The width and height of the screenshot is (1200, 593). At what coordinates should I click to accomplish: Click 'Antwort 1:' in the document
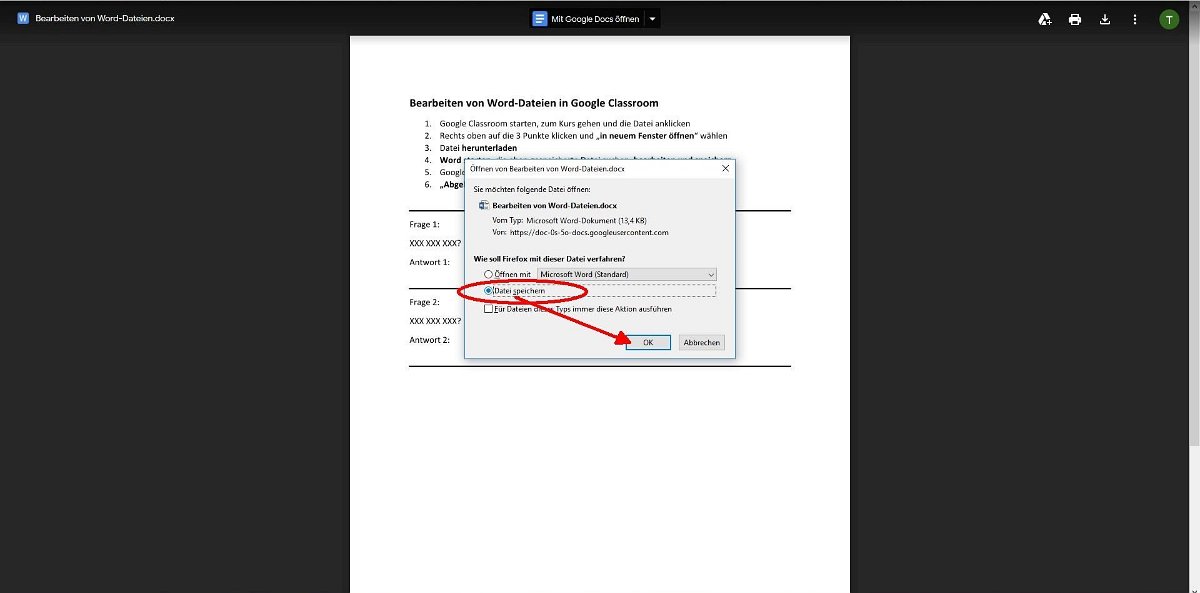tap(429, 262)
